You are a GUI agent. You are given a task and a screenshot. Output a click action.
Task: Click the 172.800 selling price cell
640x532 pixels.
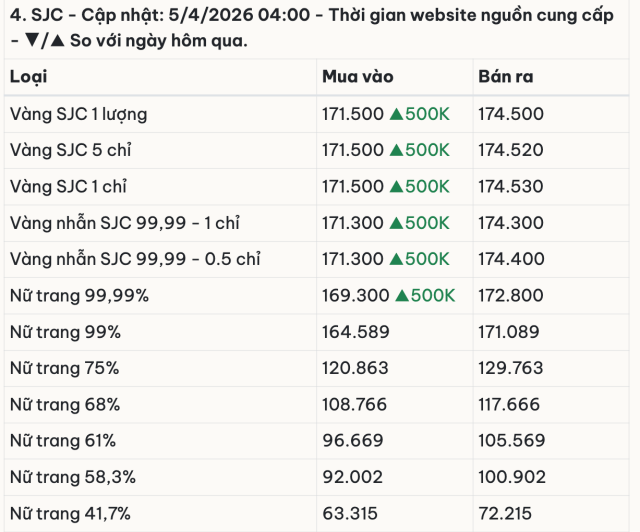(511, 295)
